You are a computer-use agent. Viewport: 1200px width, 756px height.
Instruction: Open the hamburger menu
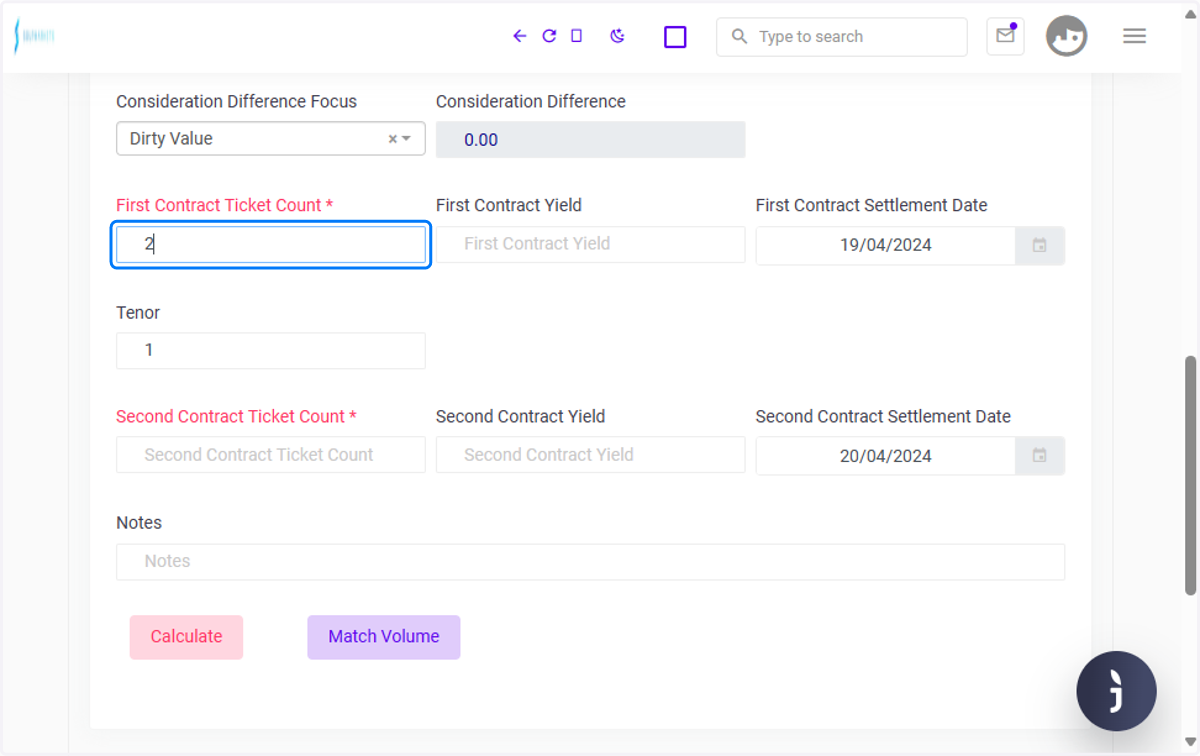(1134, 36)
